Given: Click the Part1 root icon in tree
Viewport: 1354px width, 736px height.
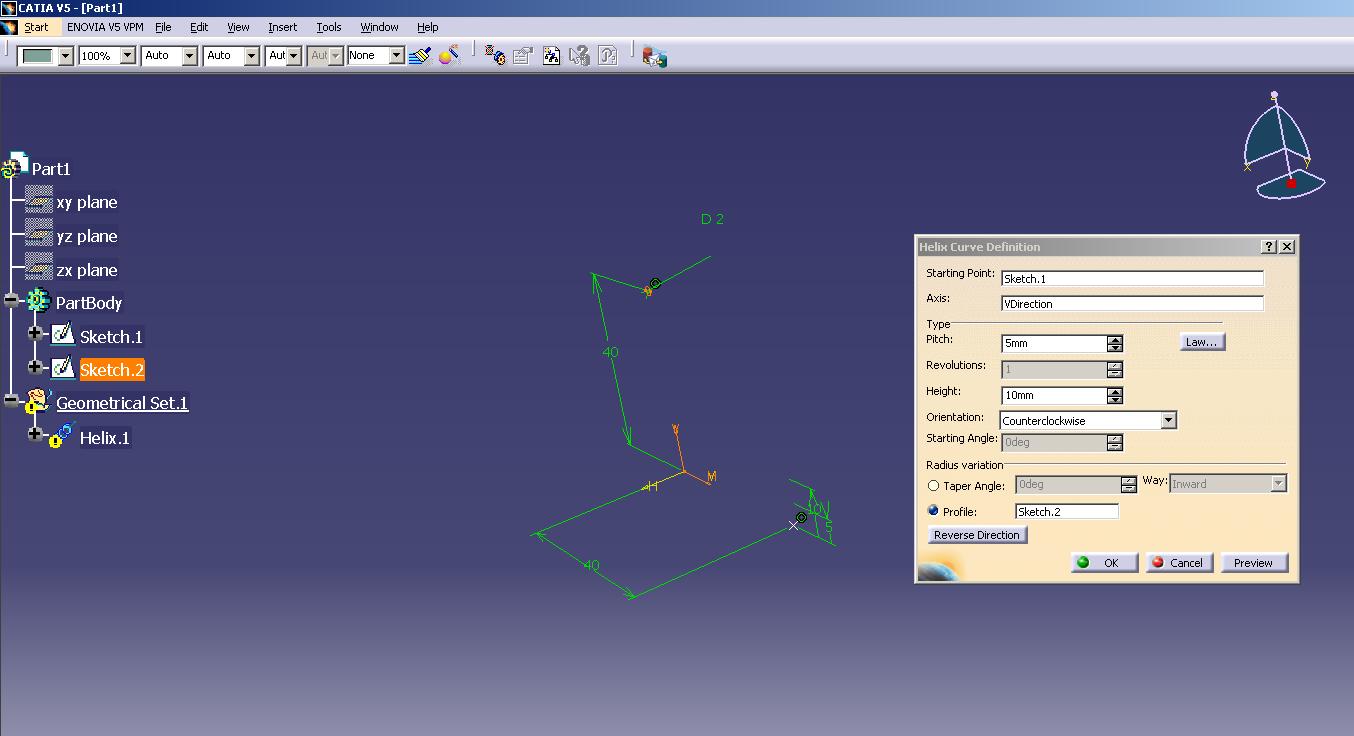Looking at the screenshot, I should 16,167.
